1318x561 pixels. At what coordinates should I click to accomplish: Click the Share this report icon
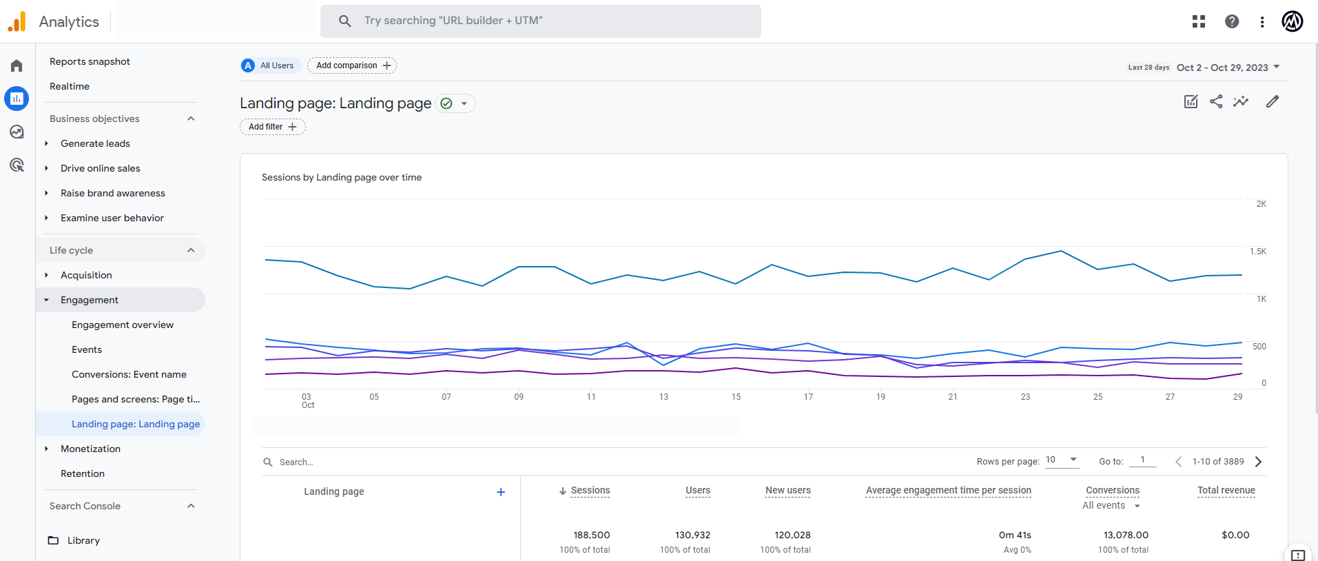pos(1216,101)
